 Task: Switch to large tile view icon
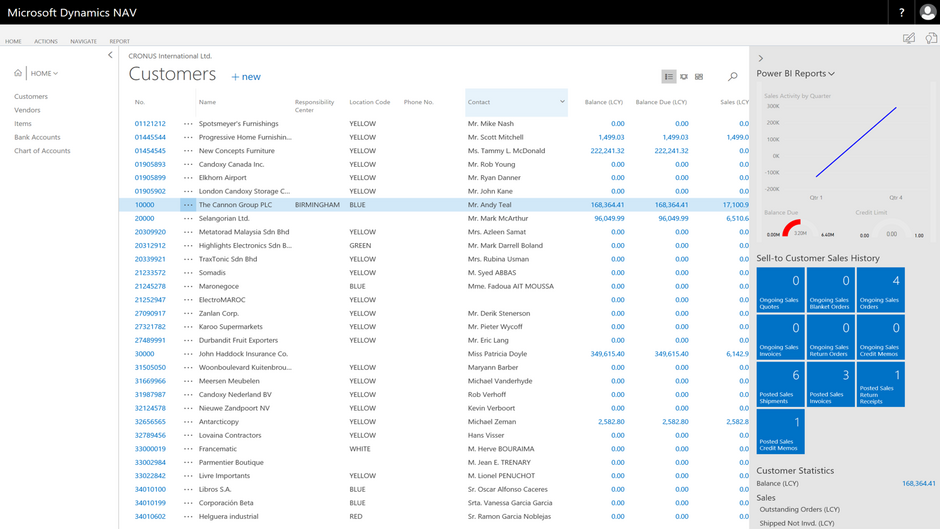[x=699, y=77]
